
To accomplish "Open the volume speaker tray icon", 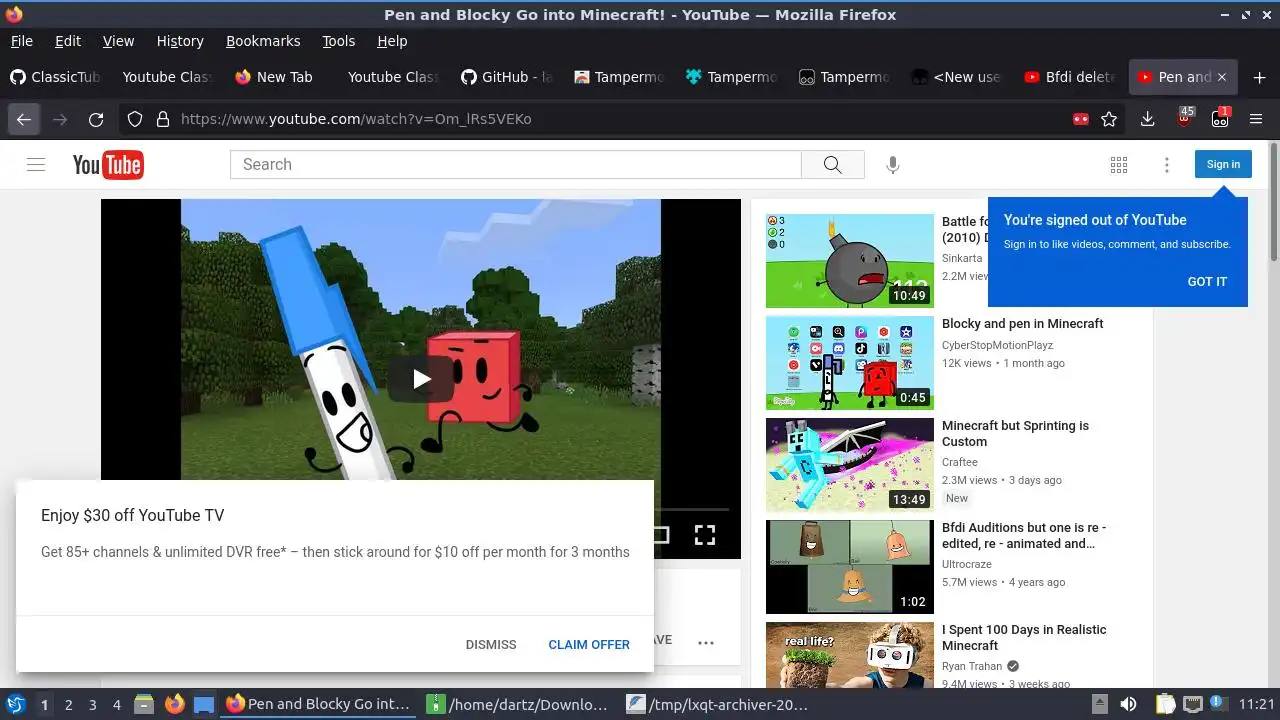I will click(x=1128, y=704).
